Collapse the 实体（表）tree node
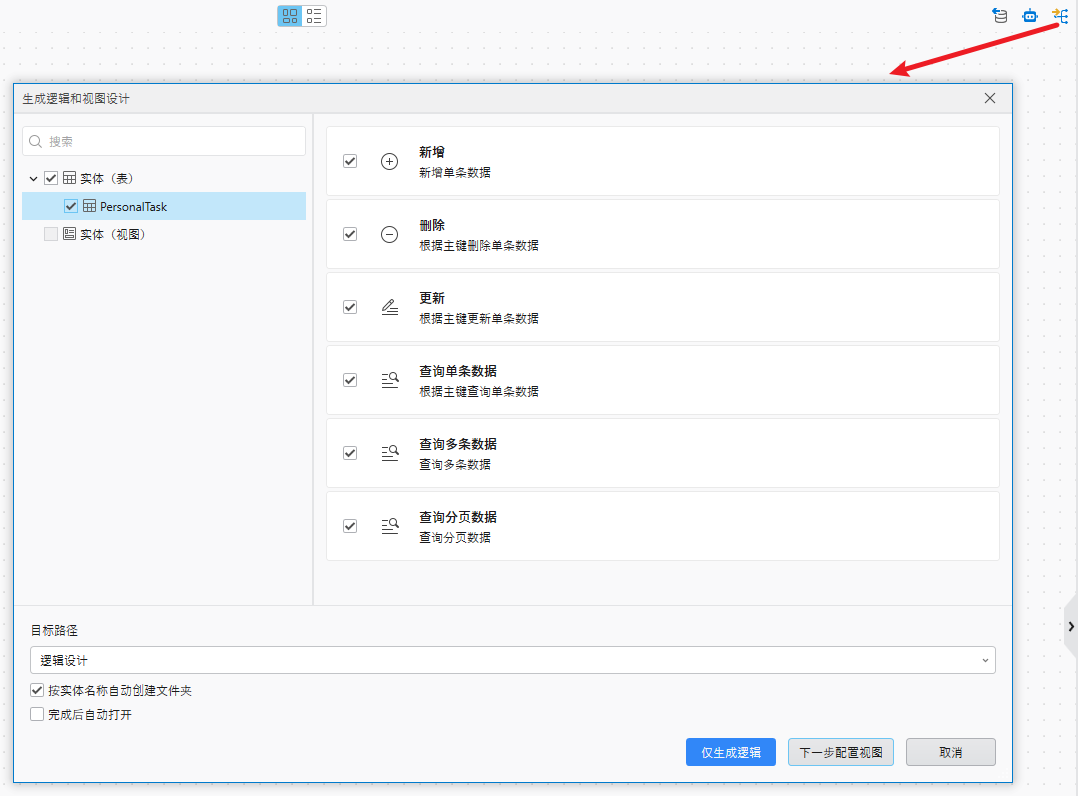Screen dimensions: 1078x796 [x=34, y=179]
